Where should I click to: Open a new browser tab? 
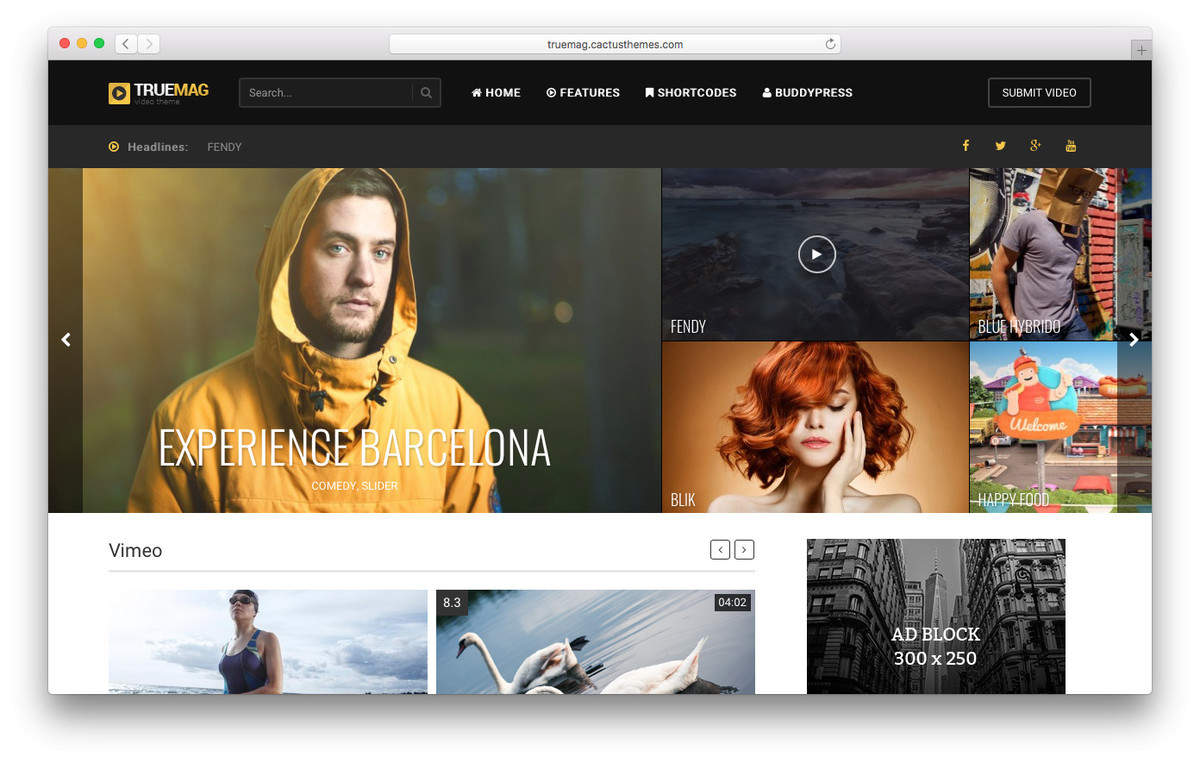click(x=1141, y=50)
